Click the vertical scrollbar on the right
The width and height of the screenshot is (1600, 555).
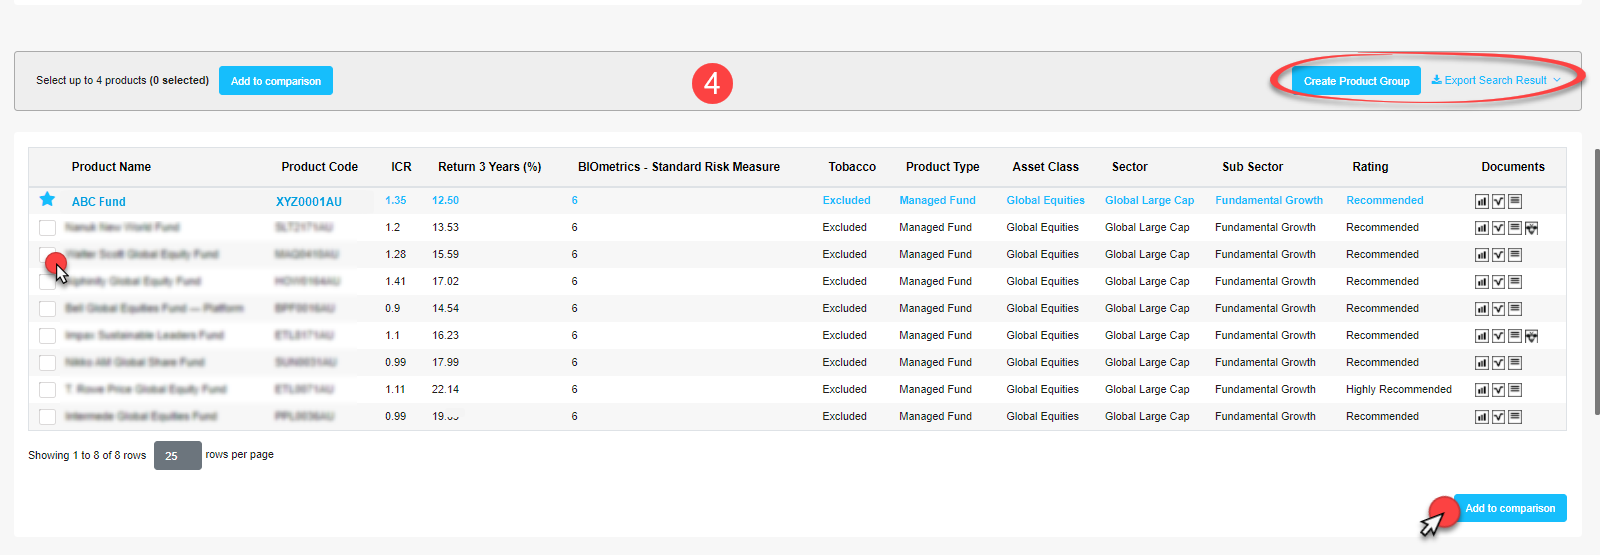1596,280
